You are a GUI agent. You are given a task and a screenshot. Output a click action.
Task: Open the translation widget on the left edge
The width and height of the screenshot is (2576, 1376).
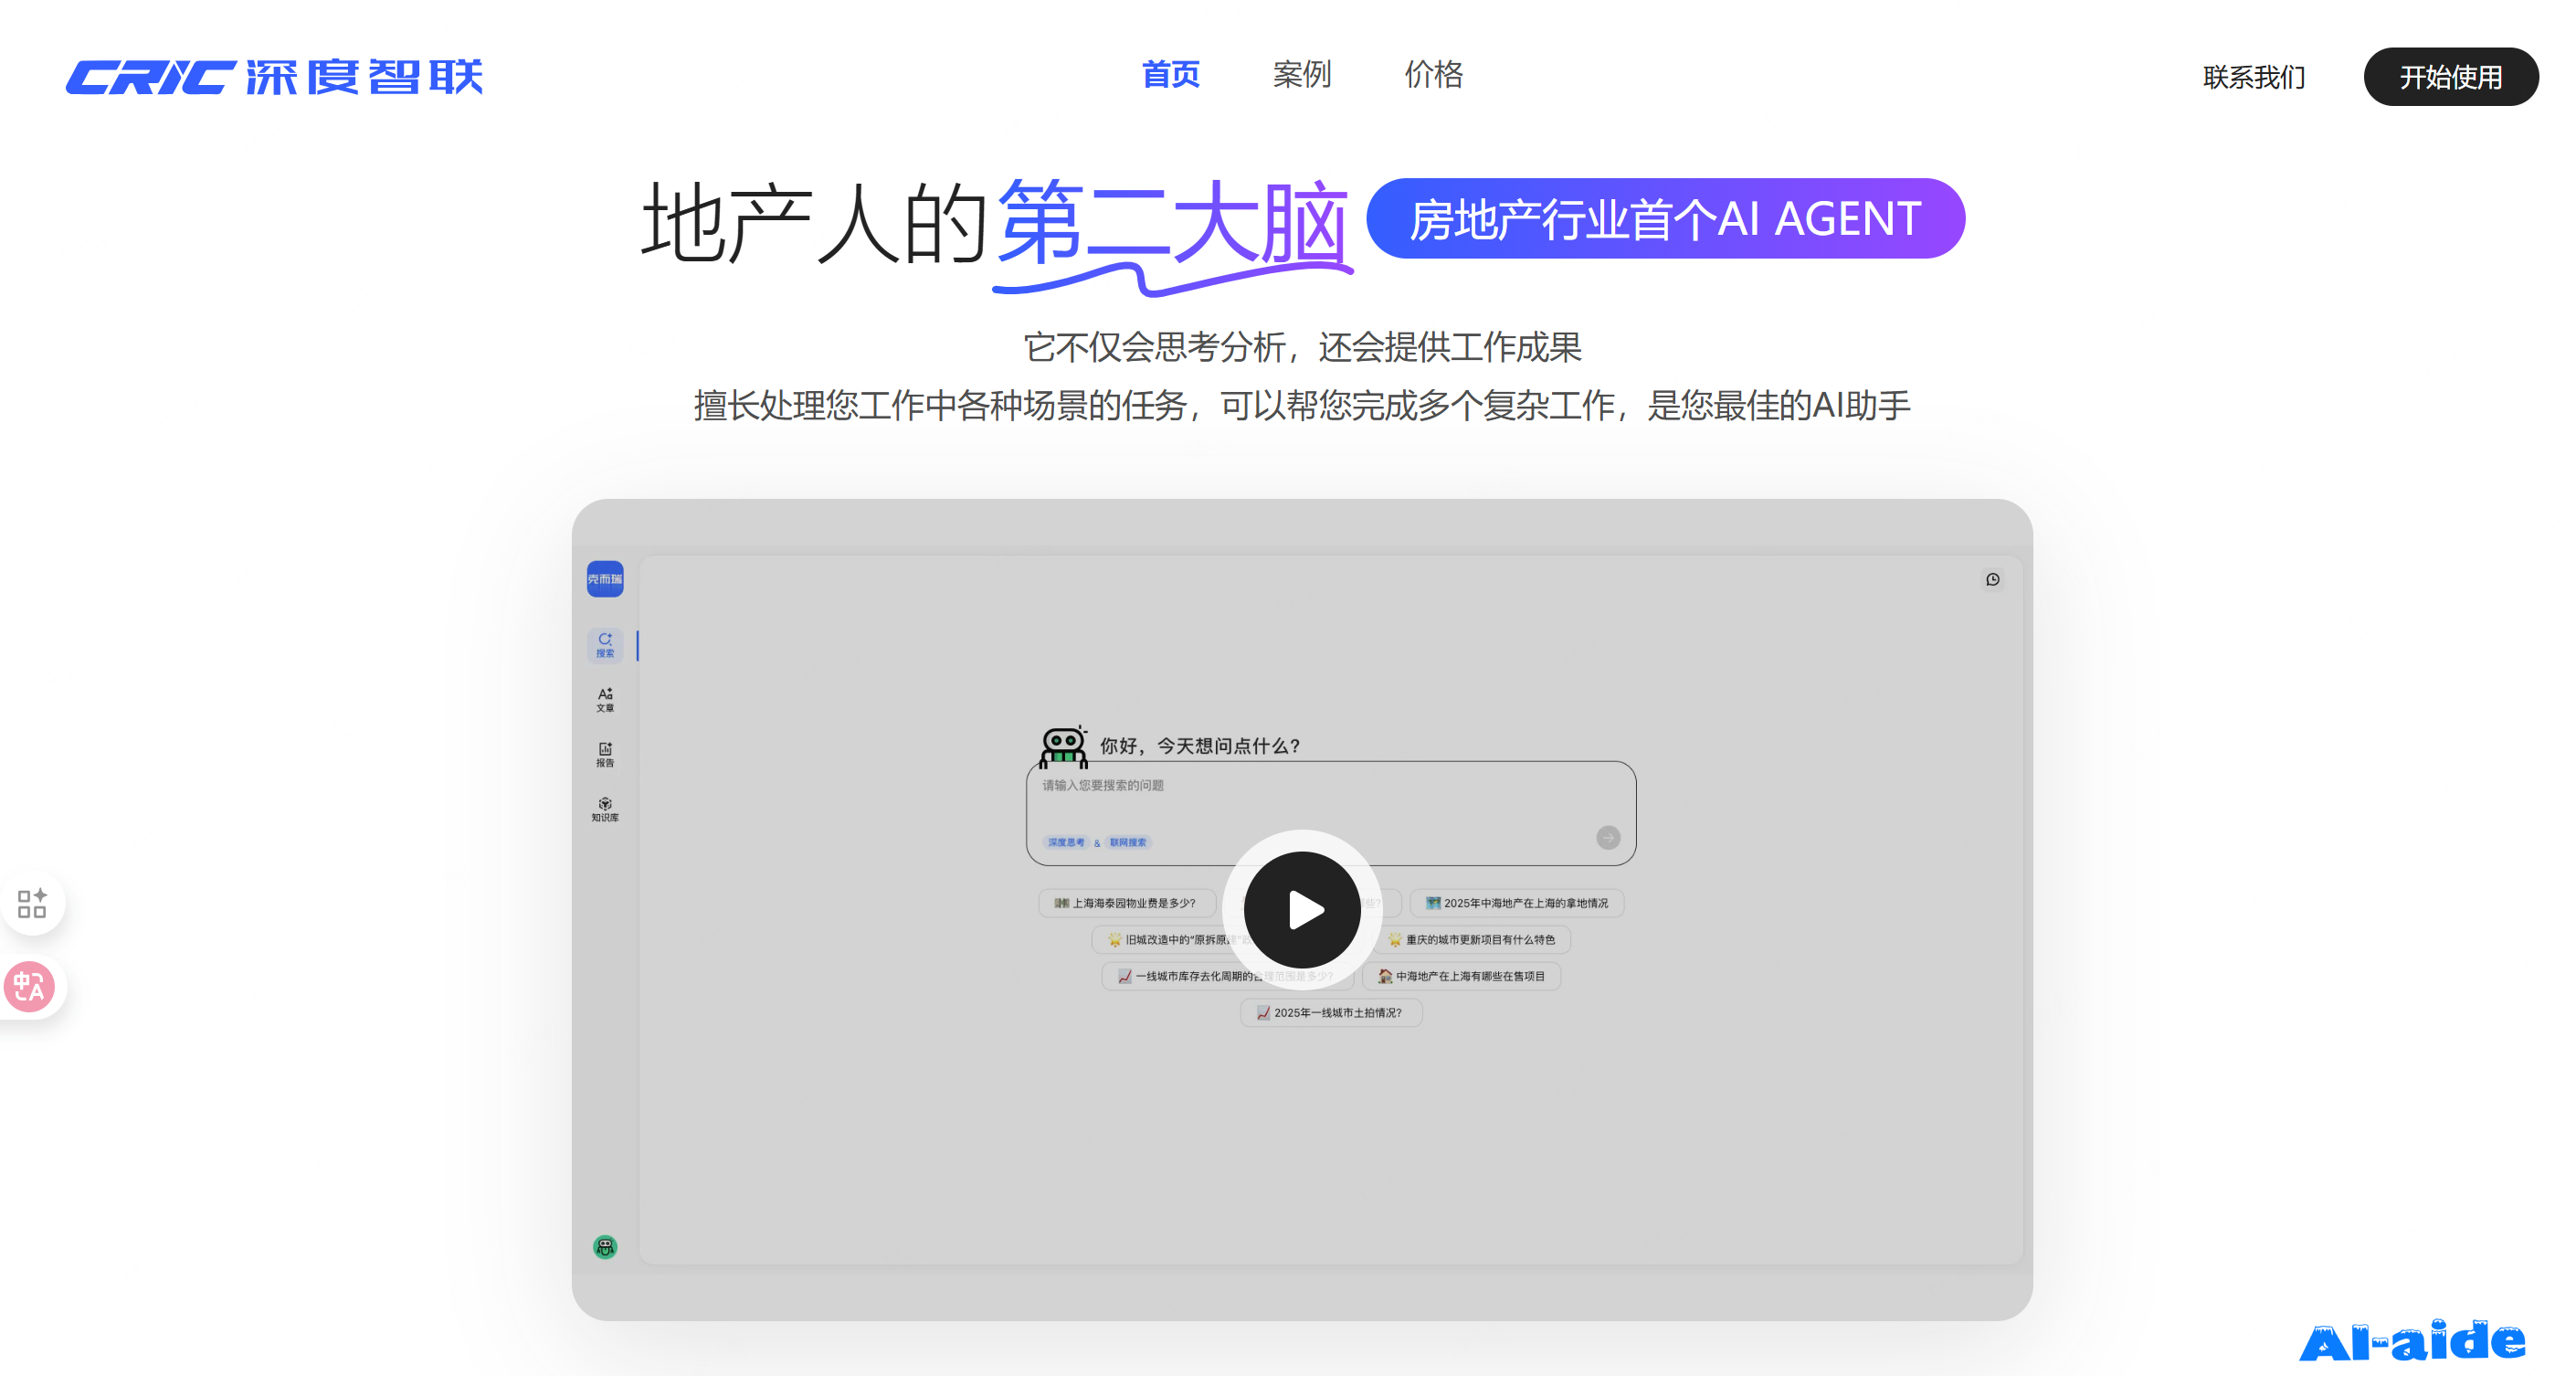click(30, 987)
